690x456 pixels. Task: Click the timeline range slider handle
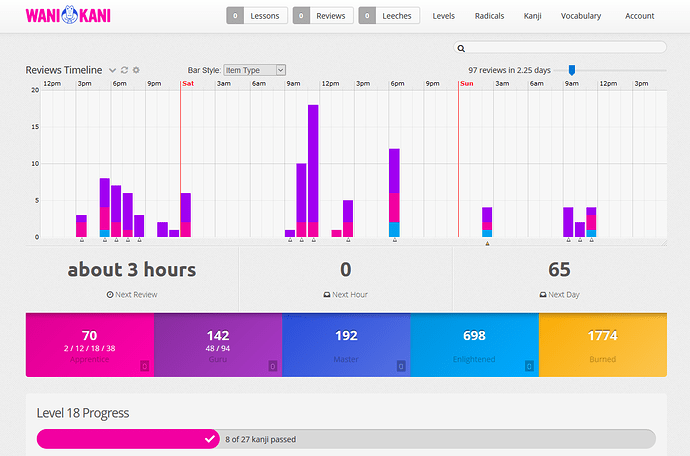pos(572,70)
